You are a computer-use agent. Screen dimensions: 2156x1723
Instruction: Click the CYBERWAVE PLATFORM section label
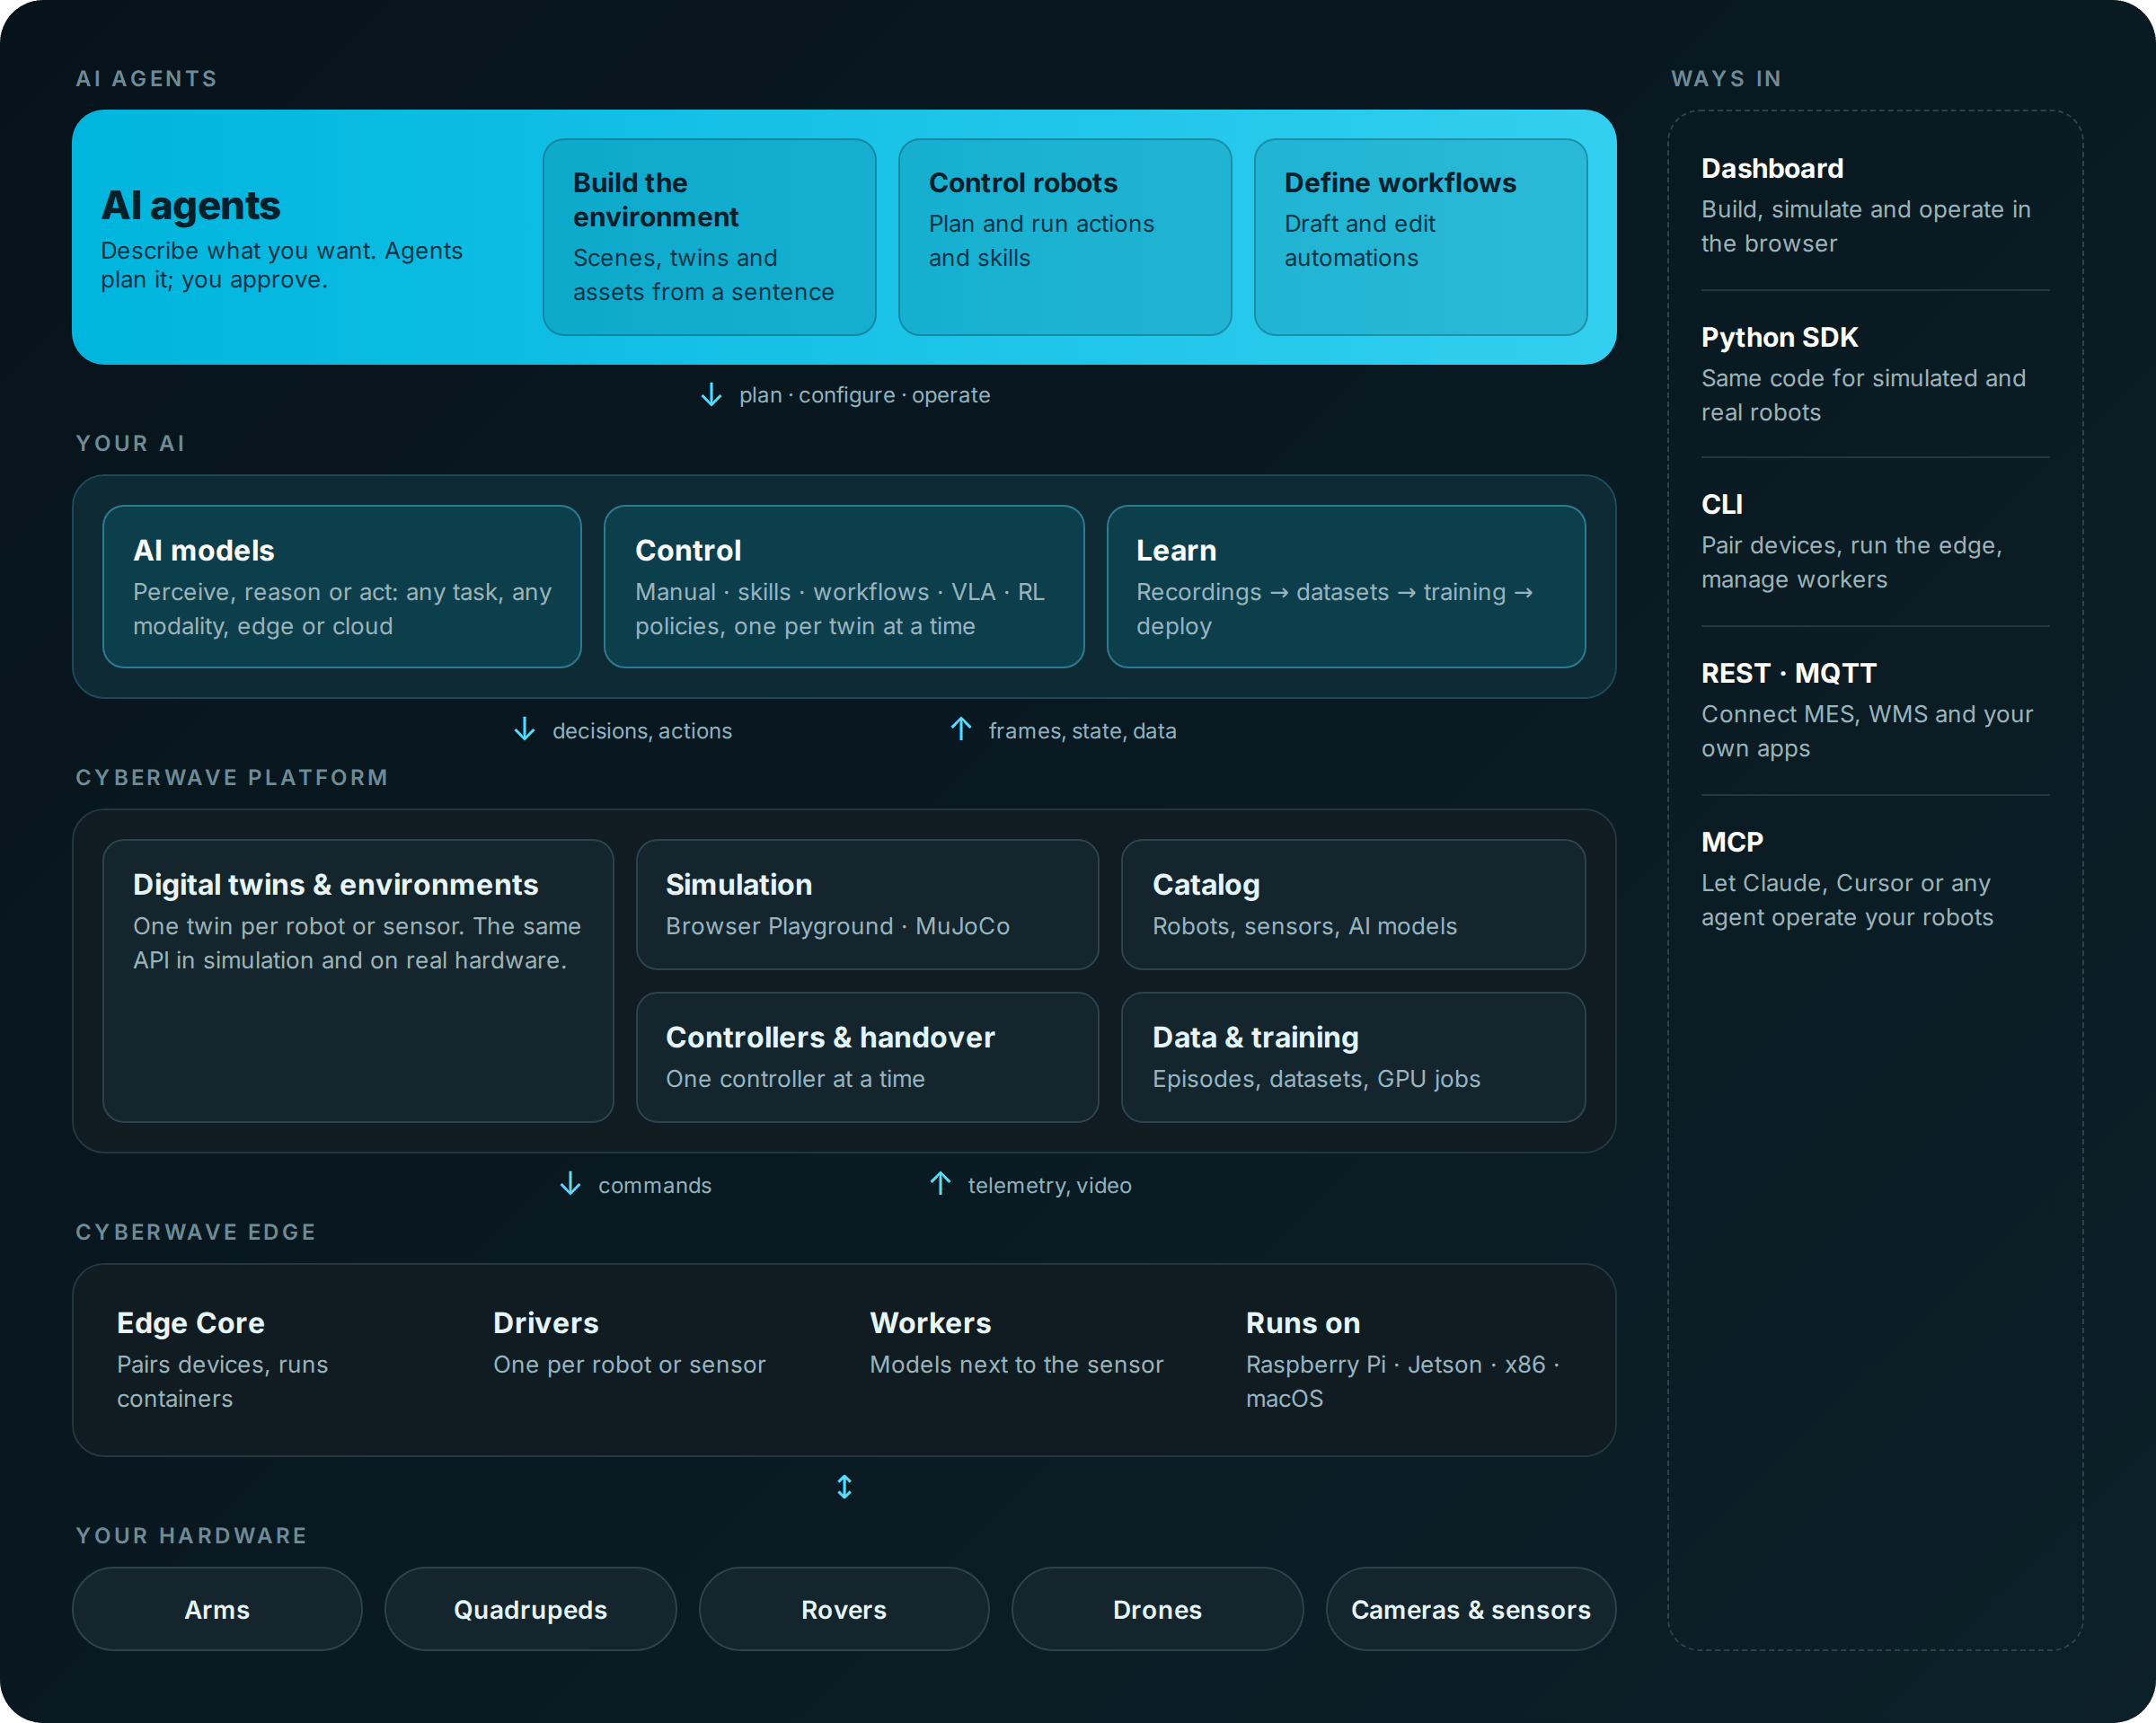[232, 777]
